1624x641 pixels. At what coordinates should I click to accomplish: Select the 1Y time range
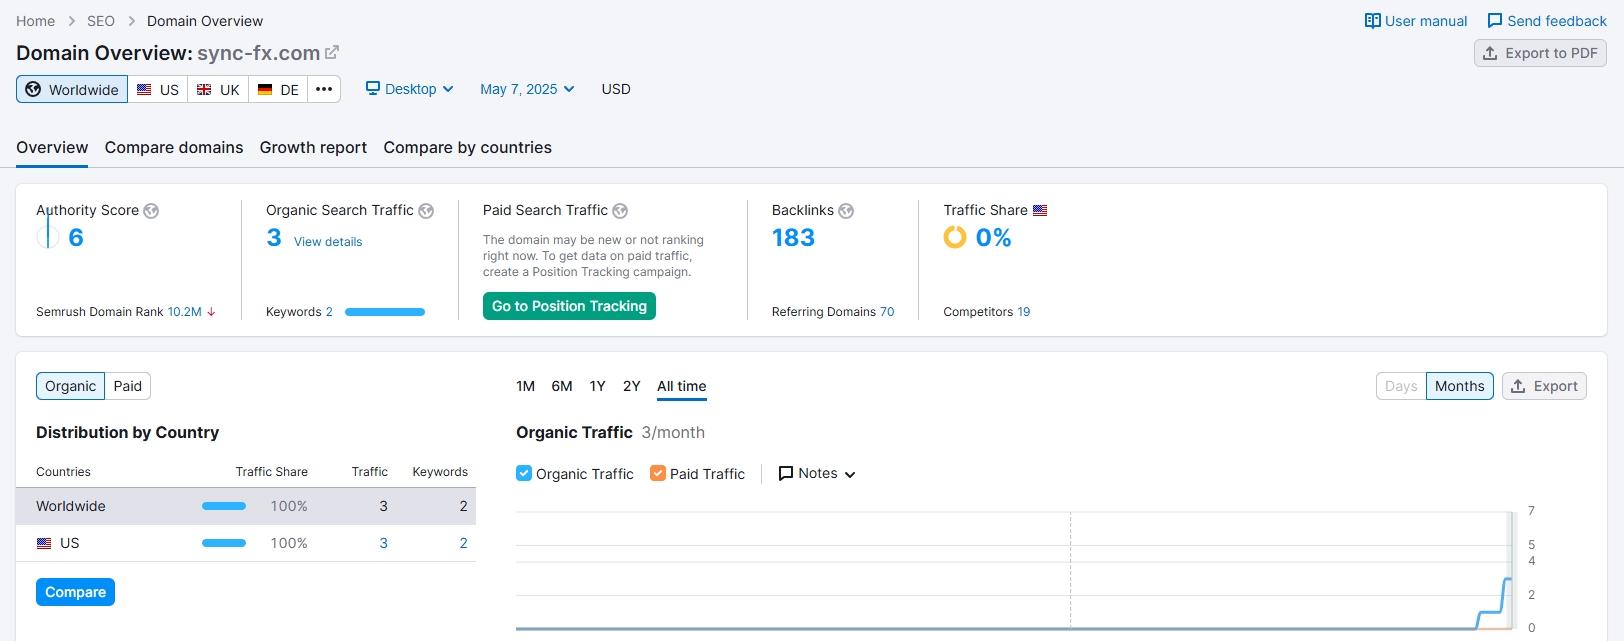coord(597,386)
